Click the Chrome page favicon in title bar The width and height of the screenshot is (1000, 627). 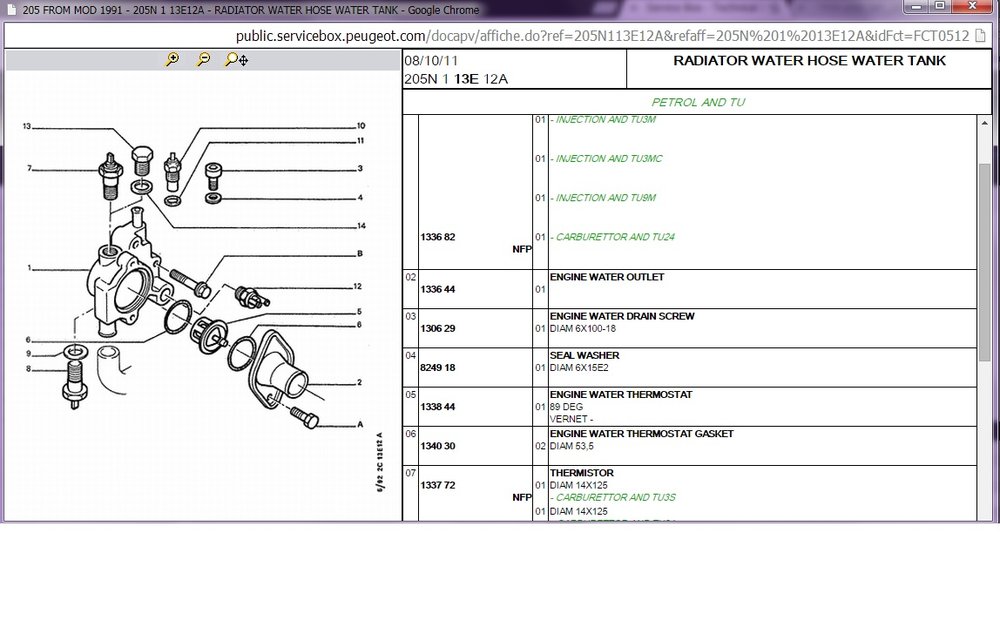[x=11, y=10]
